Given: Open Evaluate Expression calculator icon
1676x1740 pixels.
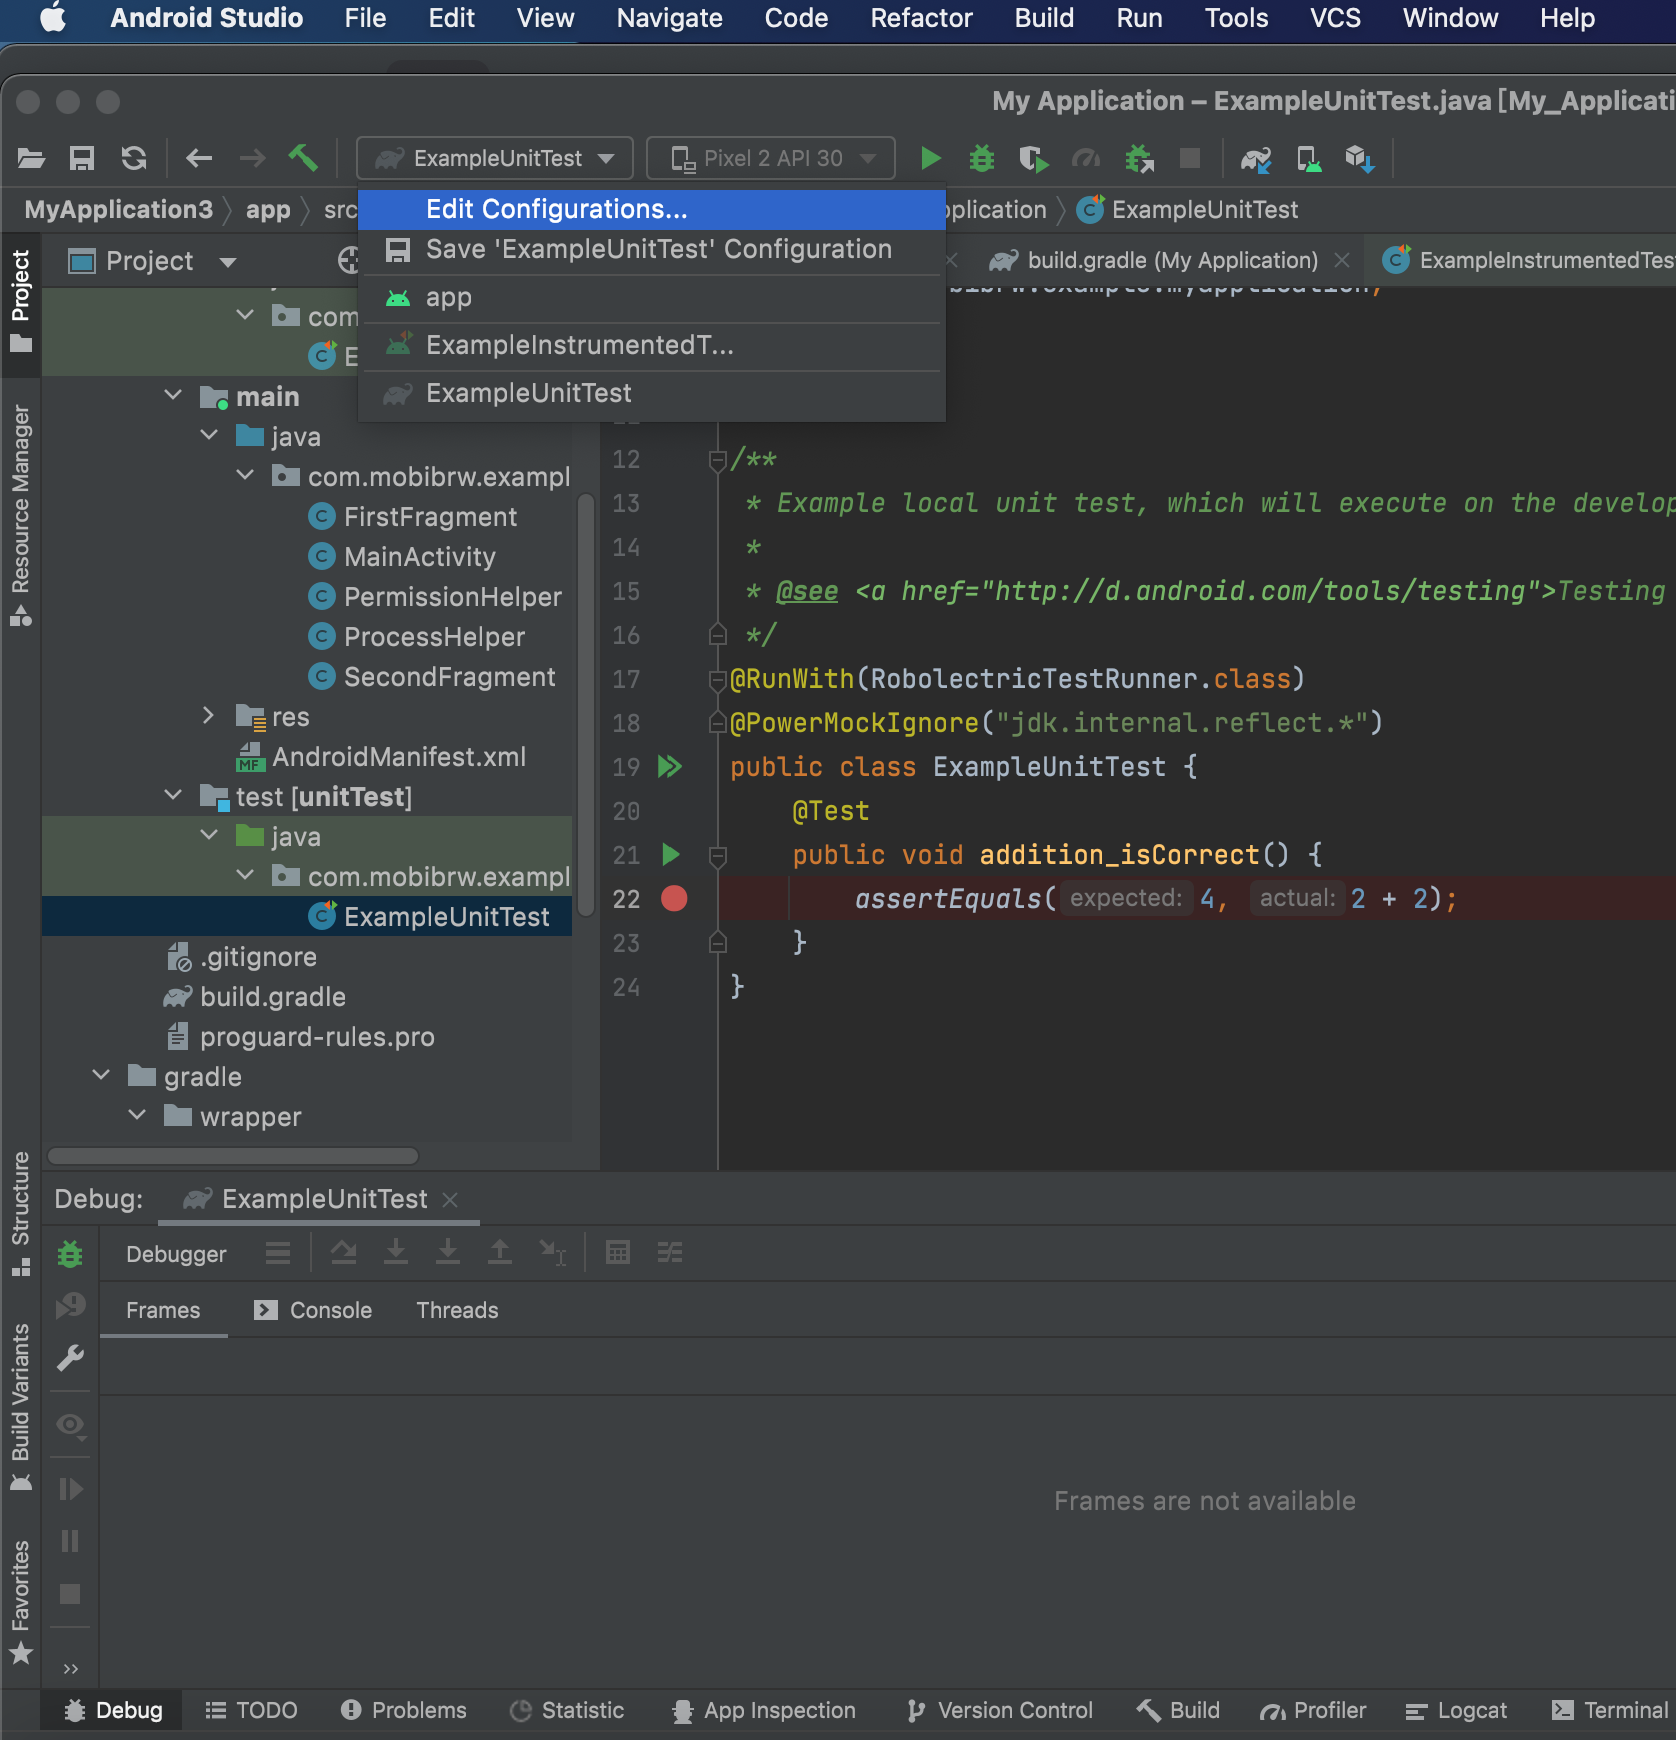Looking at the screenshot, I should 618,1252.
